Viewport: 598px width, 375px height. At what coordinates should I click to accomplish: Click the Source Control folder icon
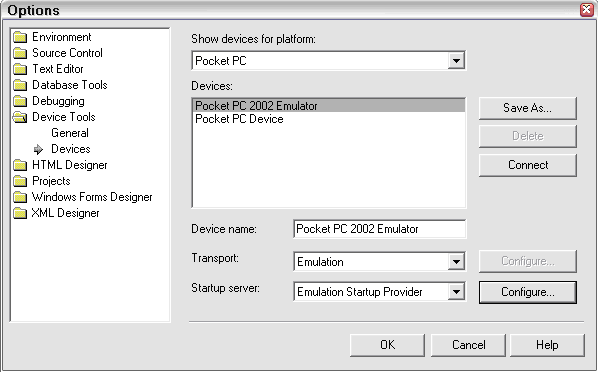click(20, 53)
